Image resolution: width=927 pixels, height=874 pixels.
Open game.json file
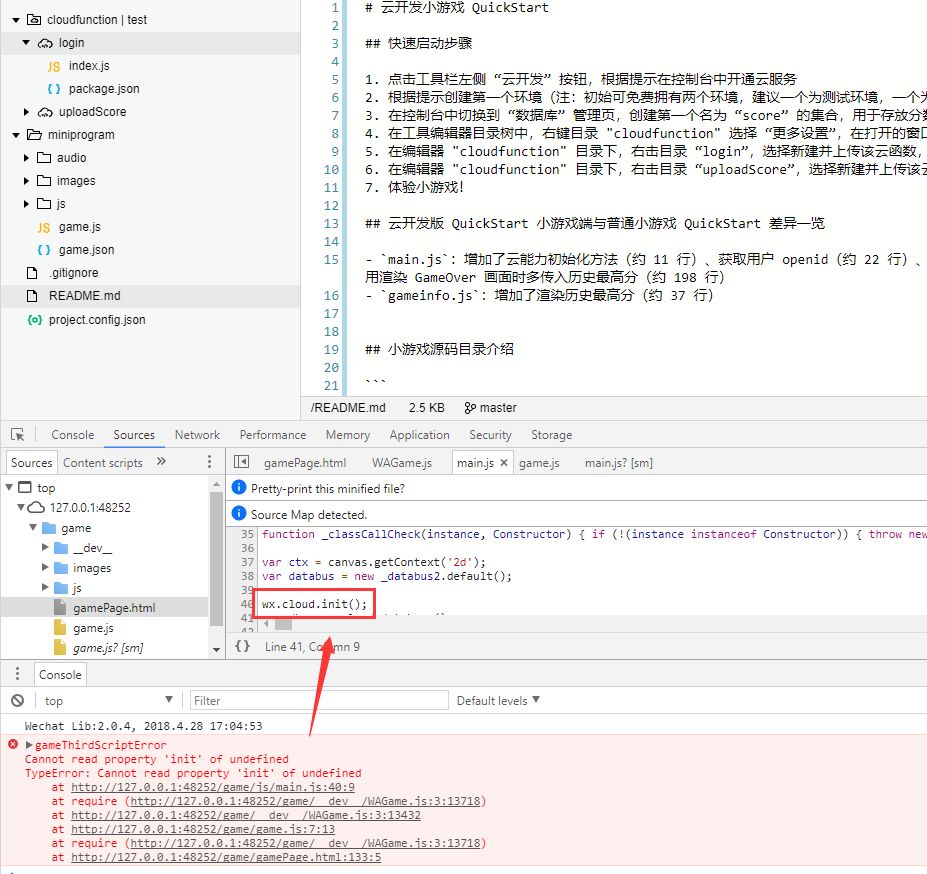(86, 250)
